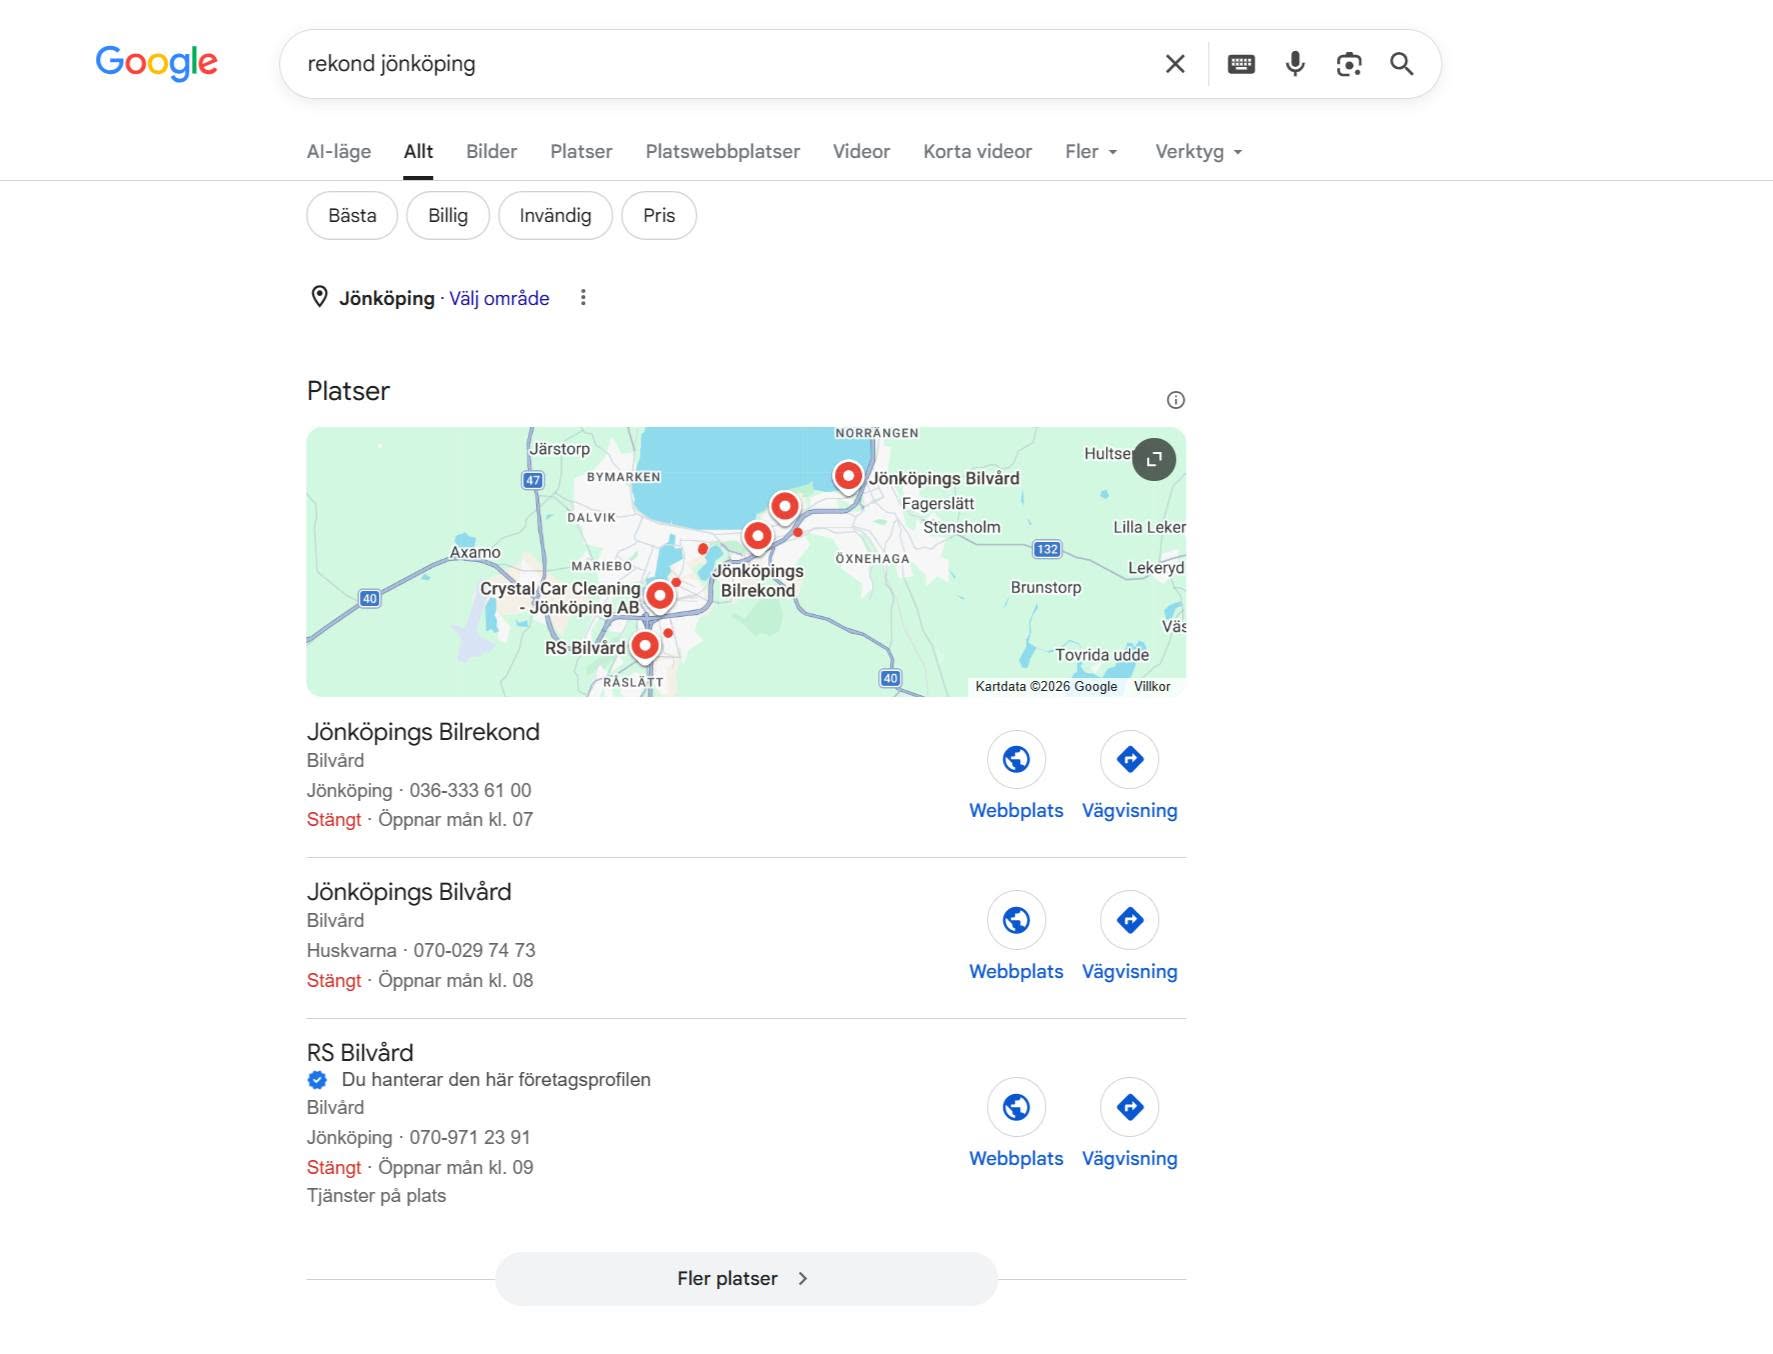Screen dimensions: 1773x1354
Task: Click 'Öppnar mån kl. 07' hours text
Action: 455,819
